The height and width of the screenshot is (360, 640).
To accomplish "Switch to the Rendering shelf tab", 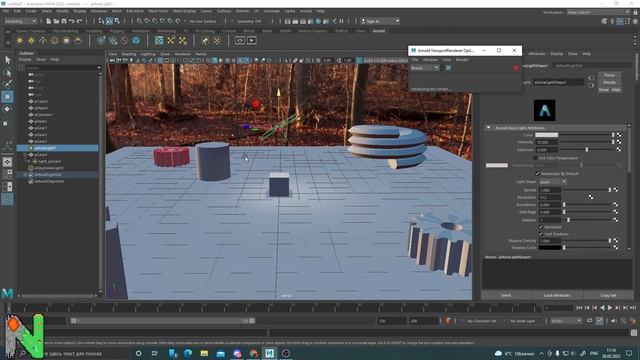I will click(167, 31).
